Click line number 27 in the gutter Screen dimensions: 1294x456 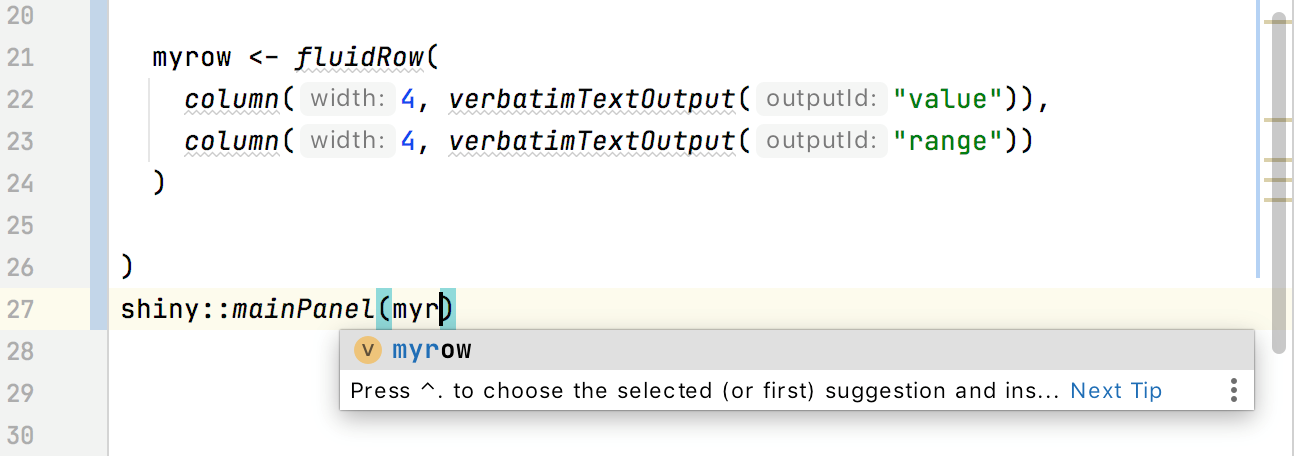pyautogui.click(x=20, y=309)
